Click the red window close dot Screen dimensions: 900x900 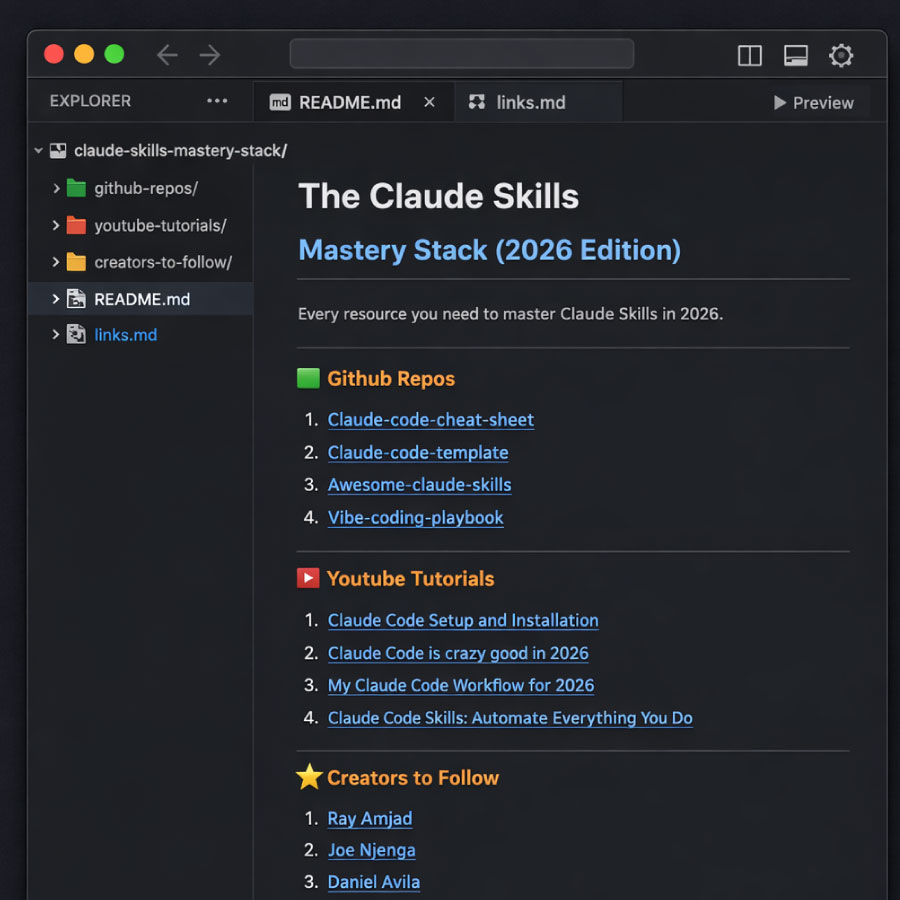tap(54, 54)
